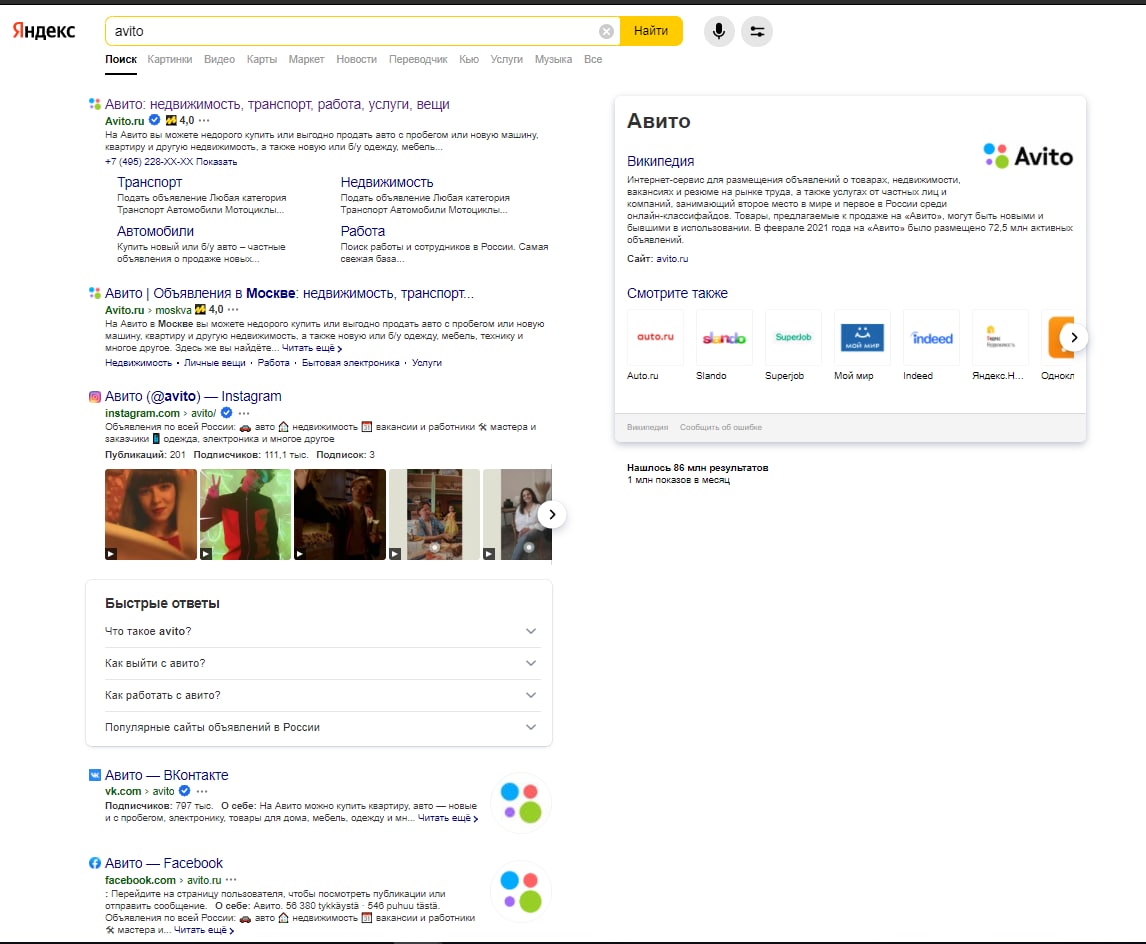Open Авито — ВКонтакте result

click(x=167, y=775)
